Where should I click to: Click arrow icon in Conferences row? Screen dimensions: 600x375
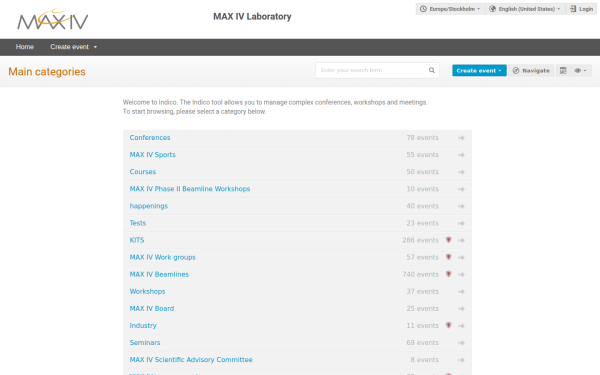point(461,138)
